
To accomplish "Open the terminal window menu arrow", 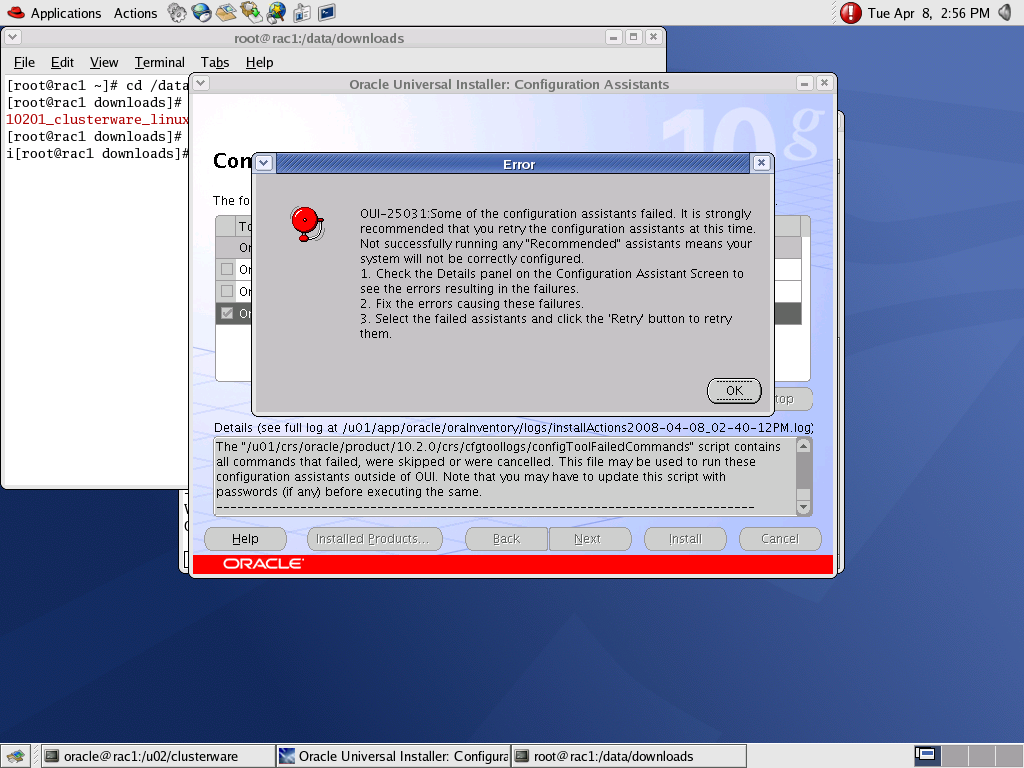I will pyautogui.click(x=12, y=38).
